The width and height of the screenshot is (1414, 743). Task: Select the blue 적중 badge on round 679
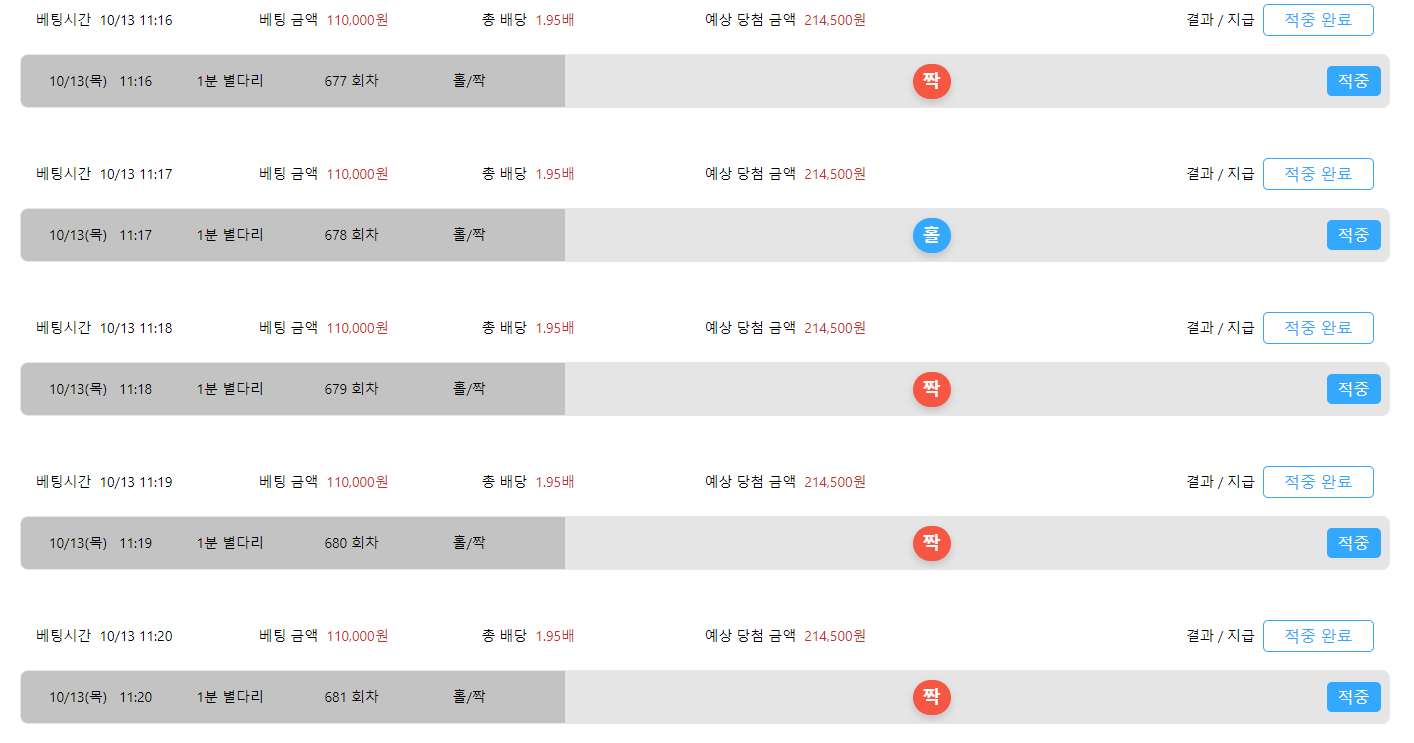coord(1353,389)
